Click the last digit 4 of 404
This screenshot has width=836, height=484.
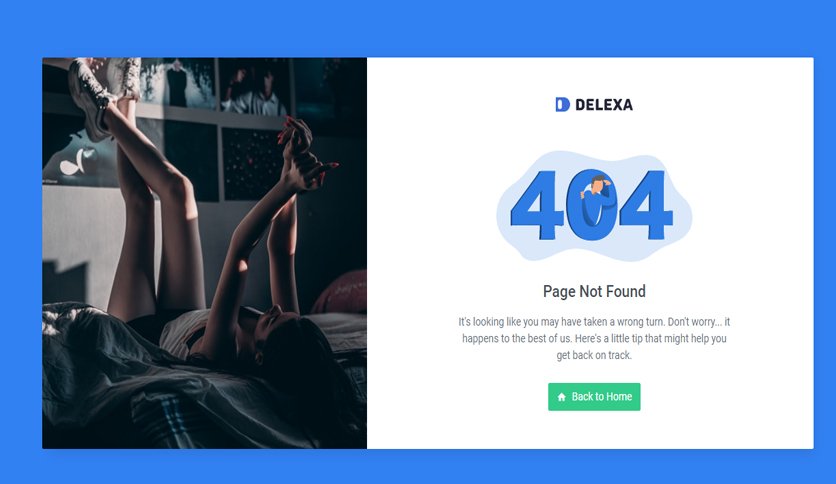647,205
